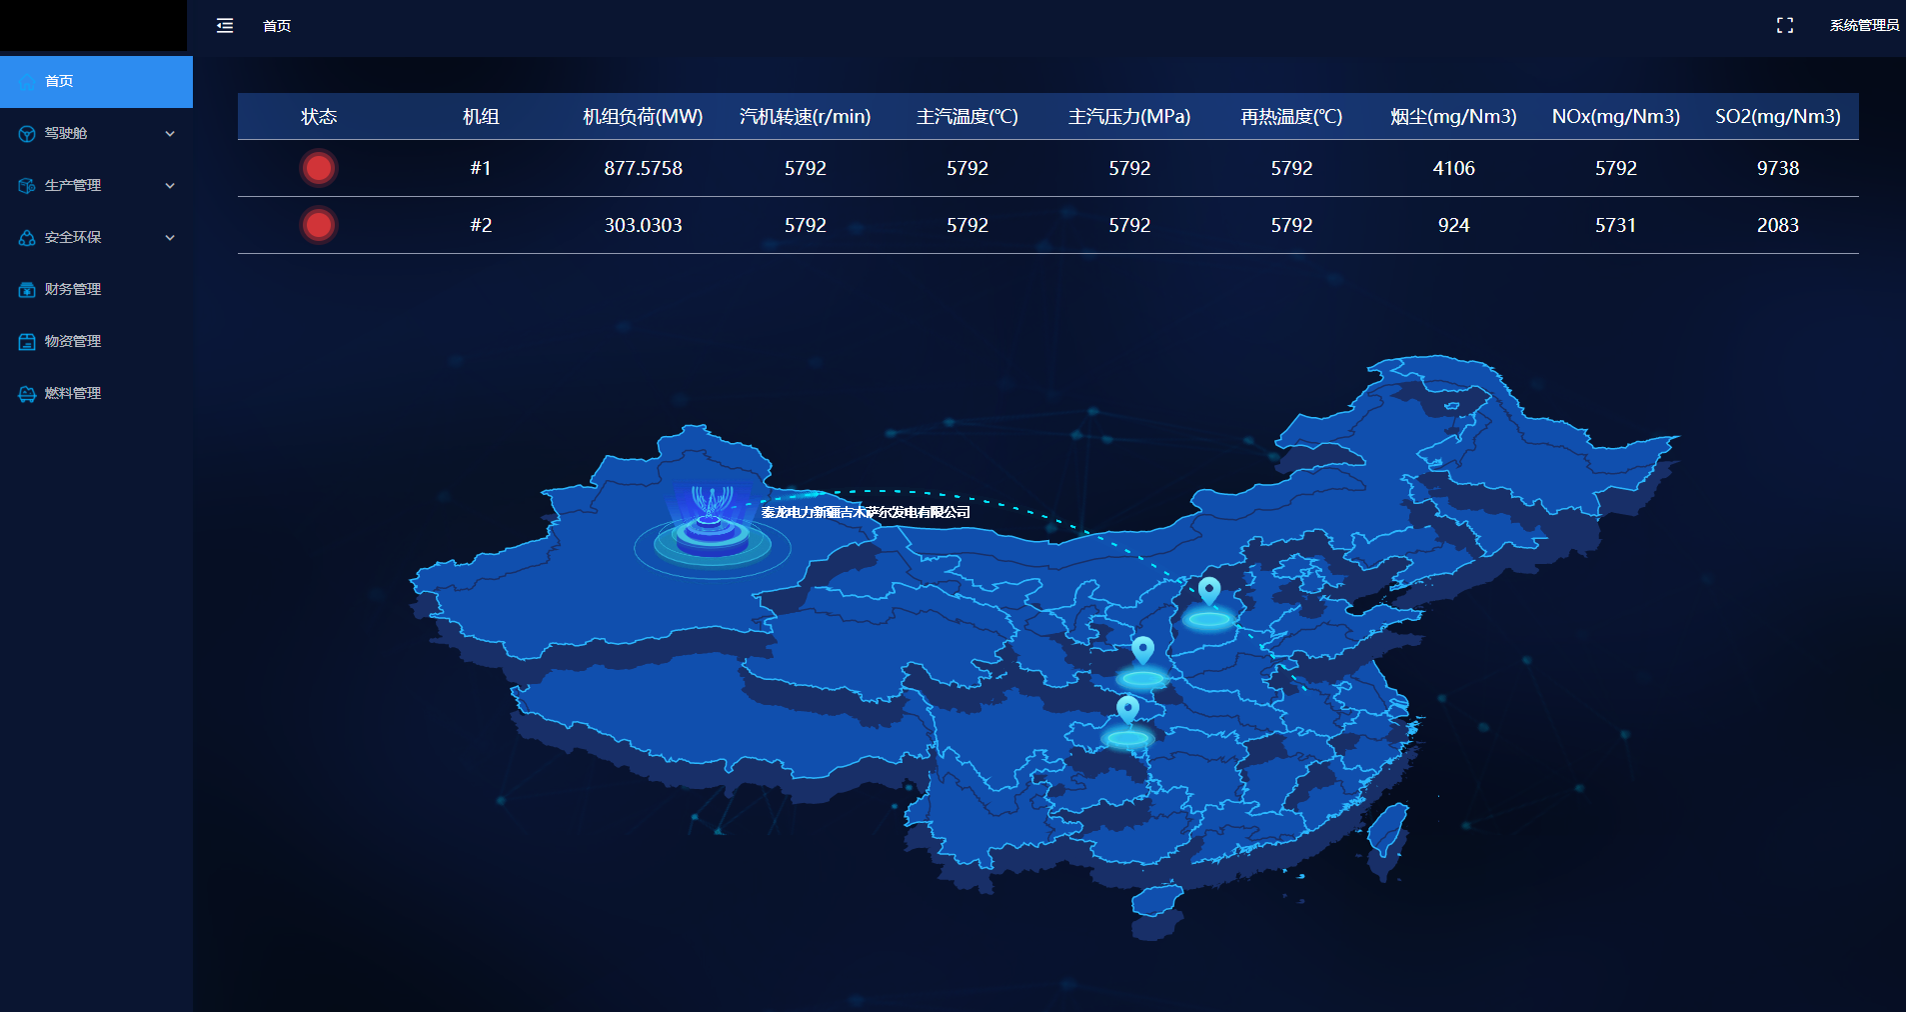Expand the 安全环保 submenu chevron

(170, 237)
